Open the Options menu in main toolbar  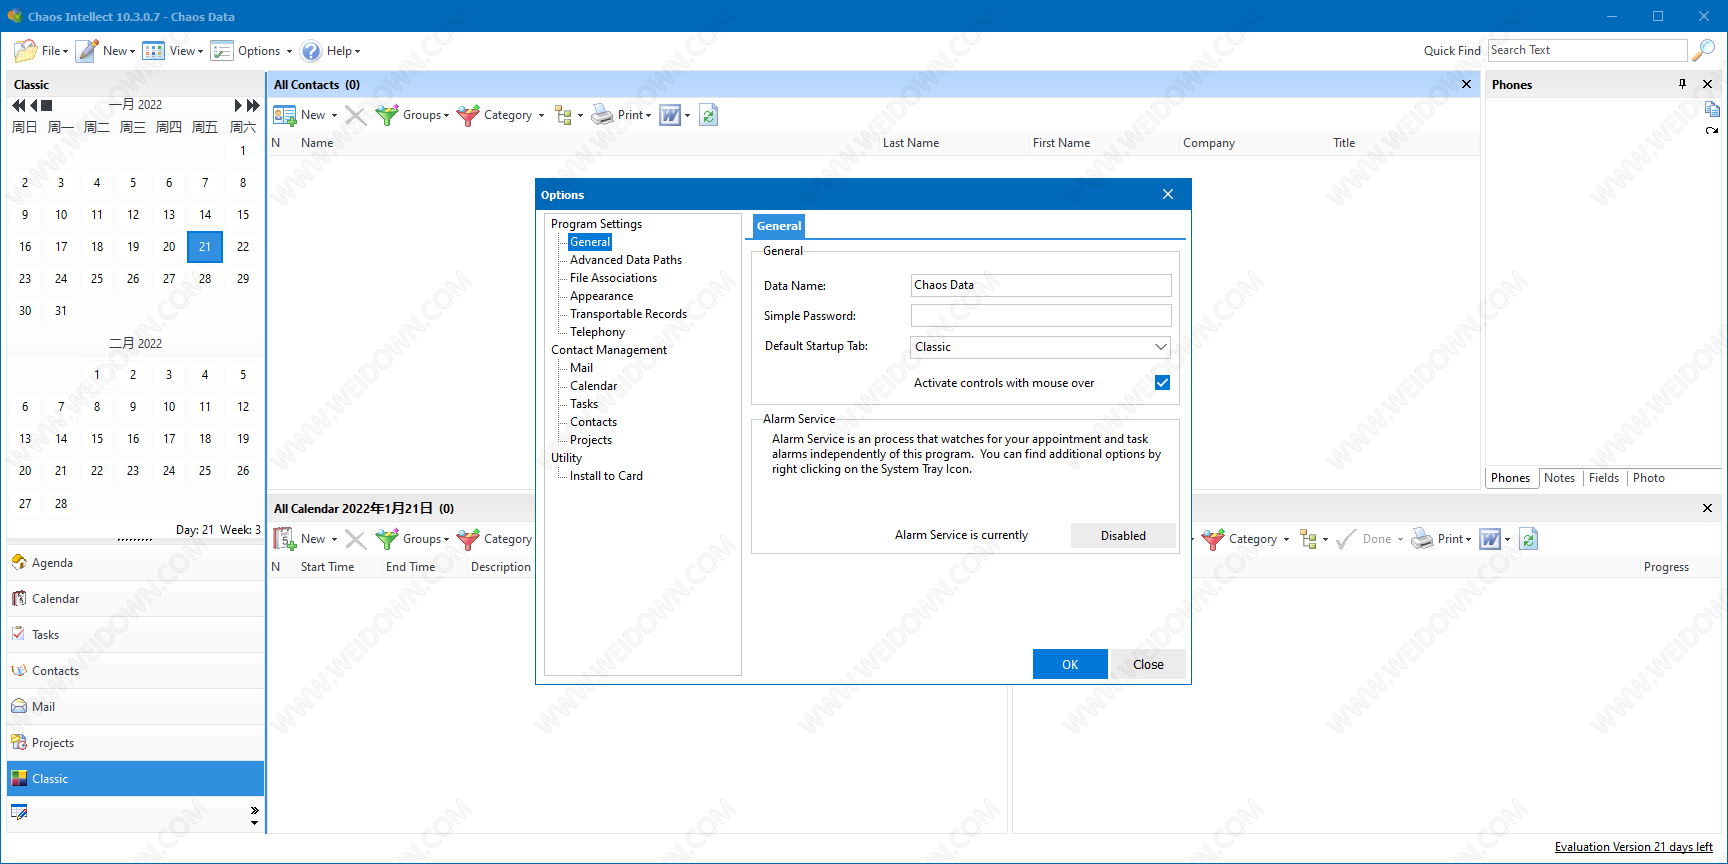(x=252, y=51)
